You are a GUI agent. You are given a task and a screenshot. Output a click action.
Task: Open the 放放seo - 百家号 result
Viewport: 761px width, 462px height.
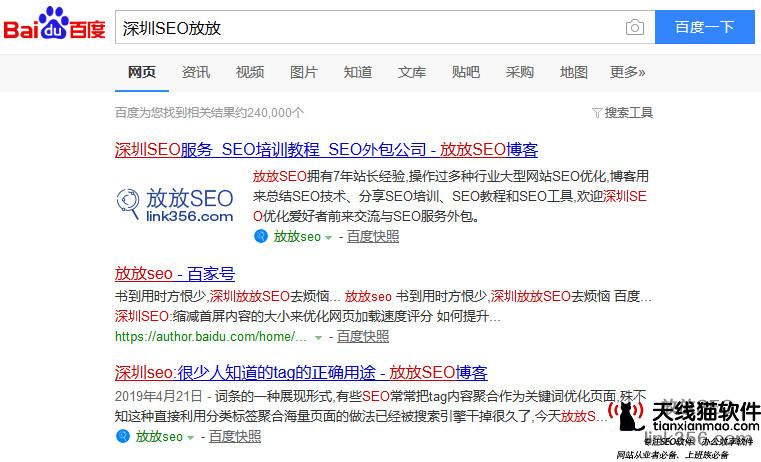point(175,274)
